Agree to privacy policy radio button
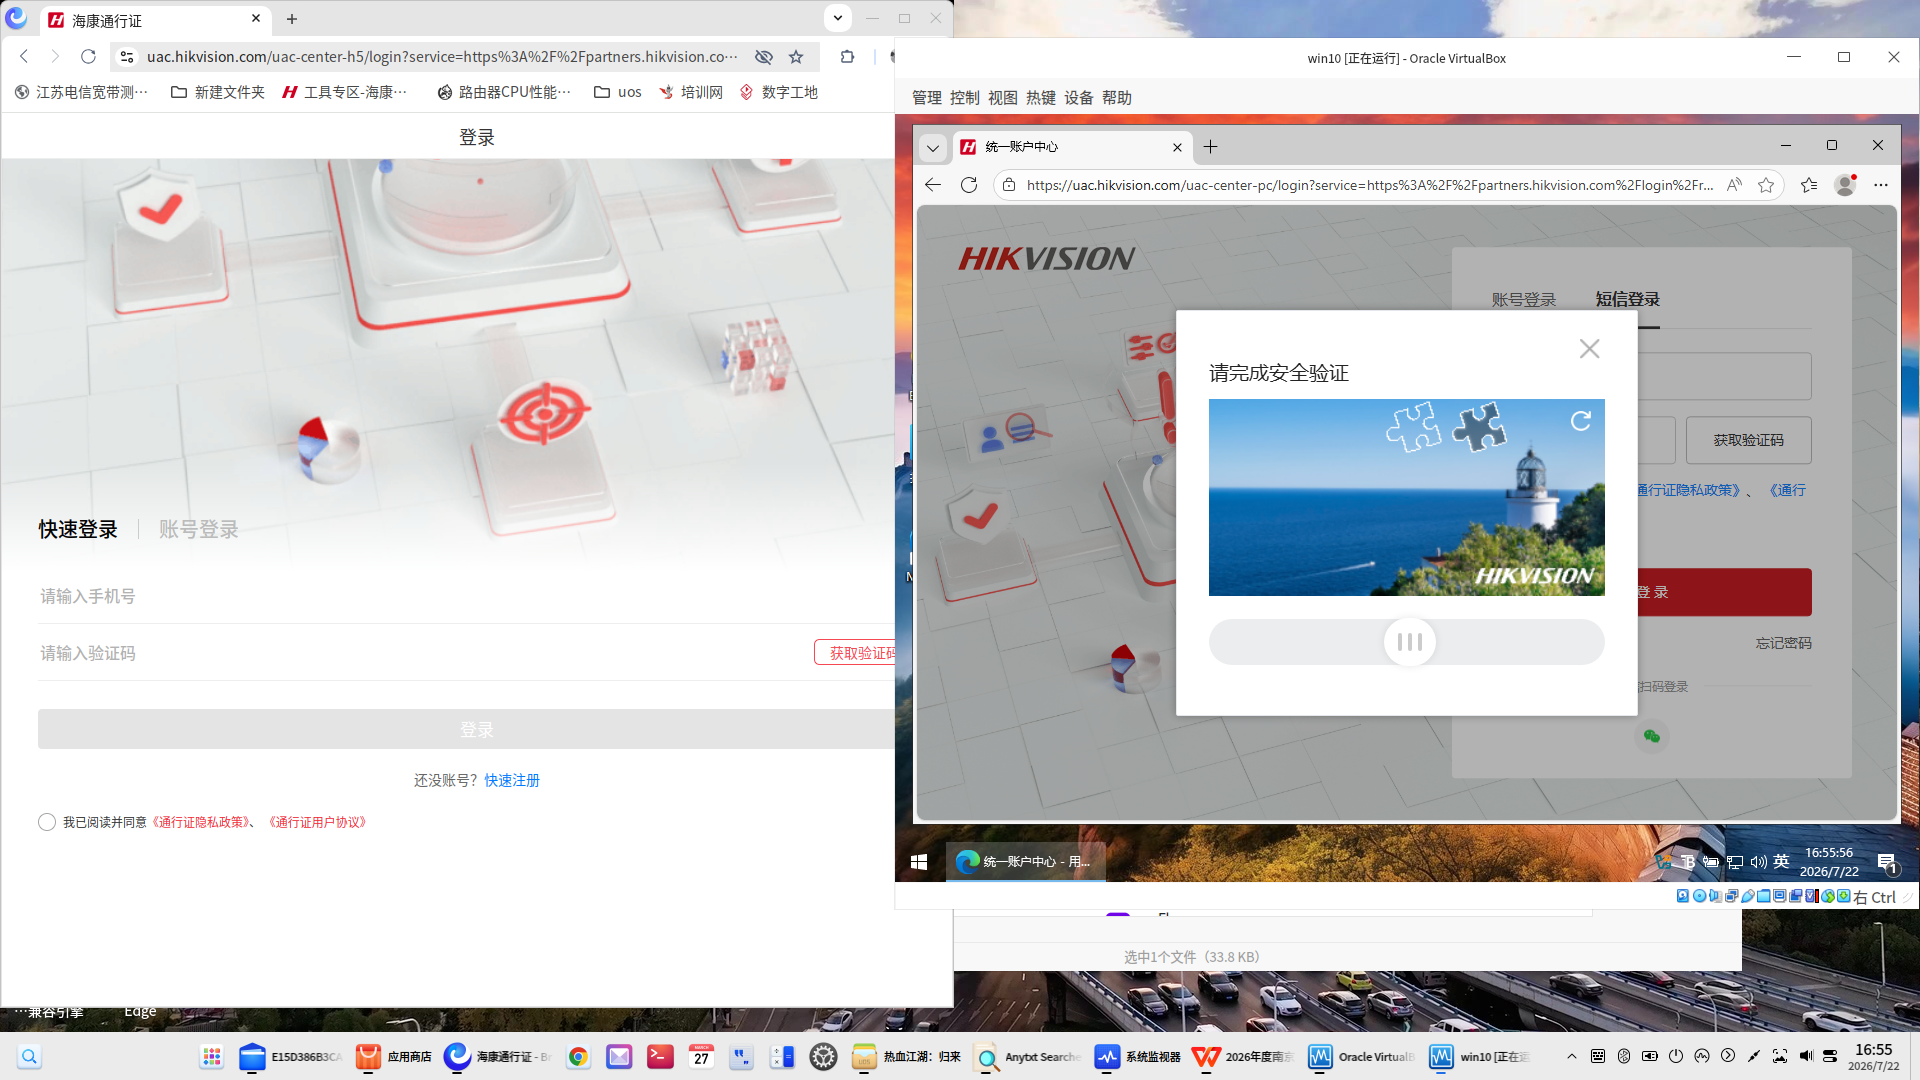The image size is (1920, 1080). pos(47,822)
